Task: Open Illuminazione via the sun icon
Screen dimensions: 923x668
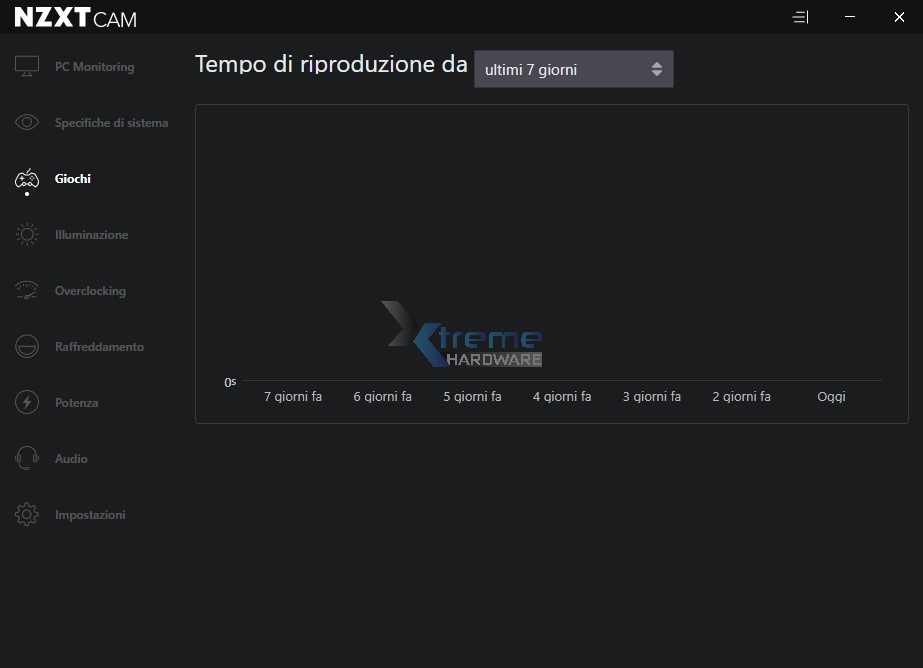Action: (x=27, y=235)
